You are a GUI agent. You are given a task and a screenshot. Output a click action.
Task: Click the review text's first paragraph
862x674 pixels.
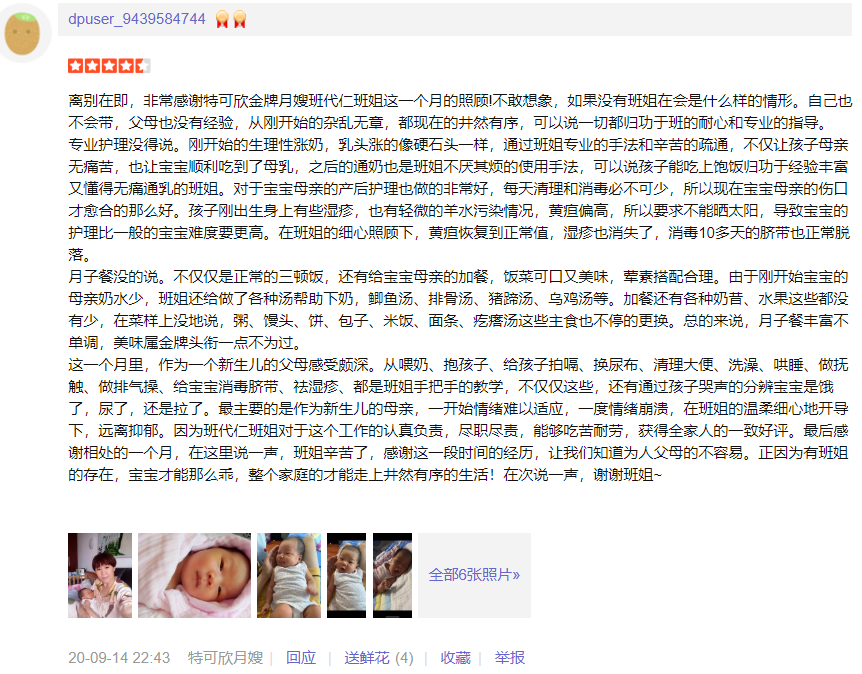(x=460, y=112)
